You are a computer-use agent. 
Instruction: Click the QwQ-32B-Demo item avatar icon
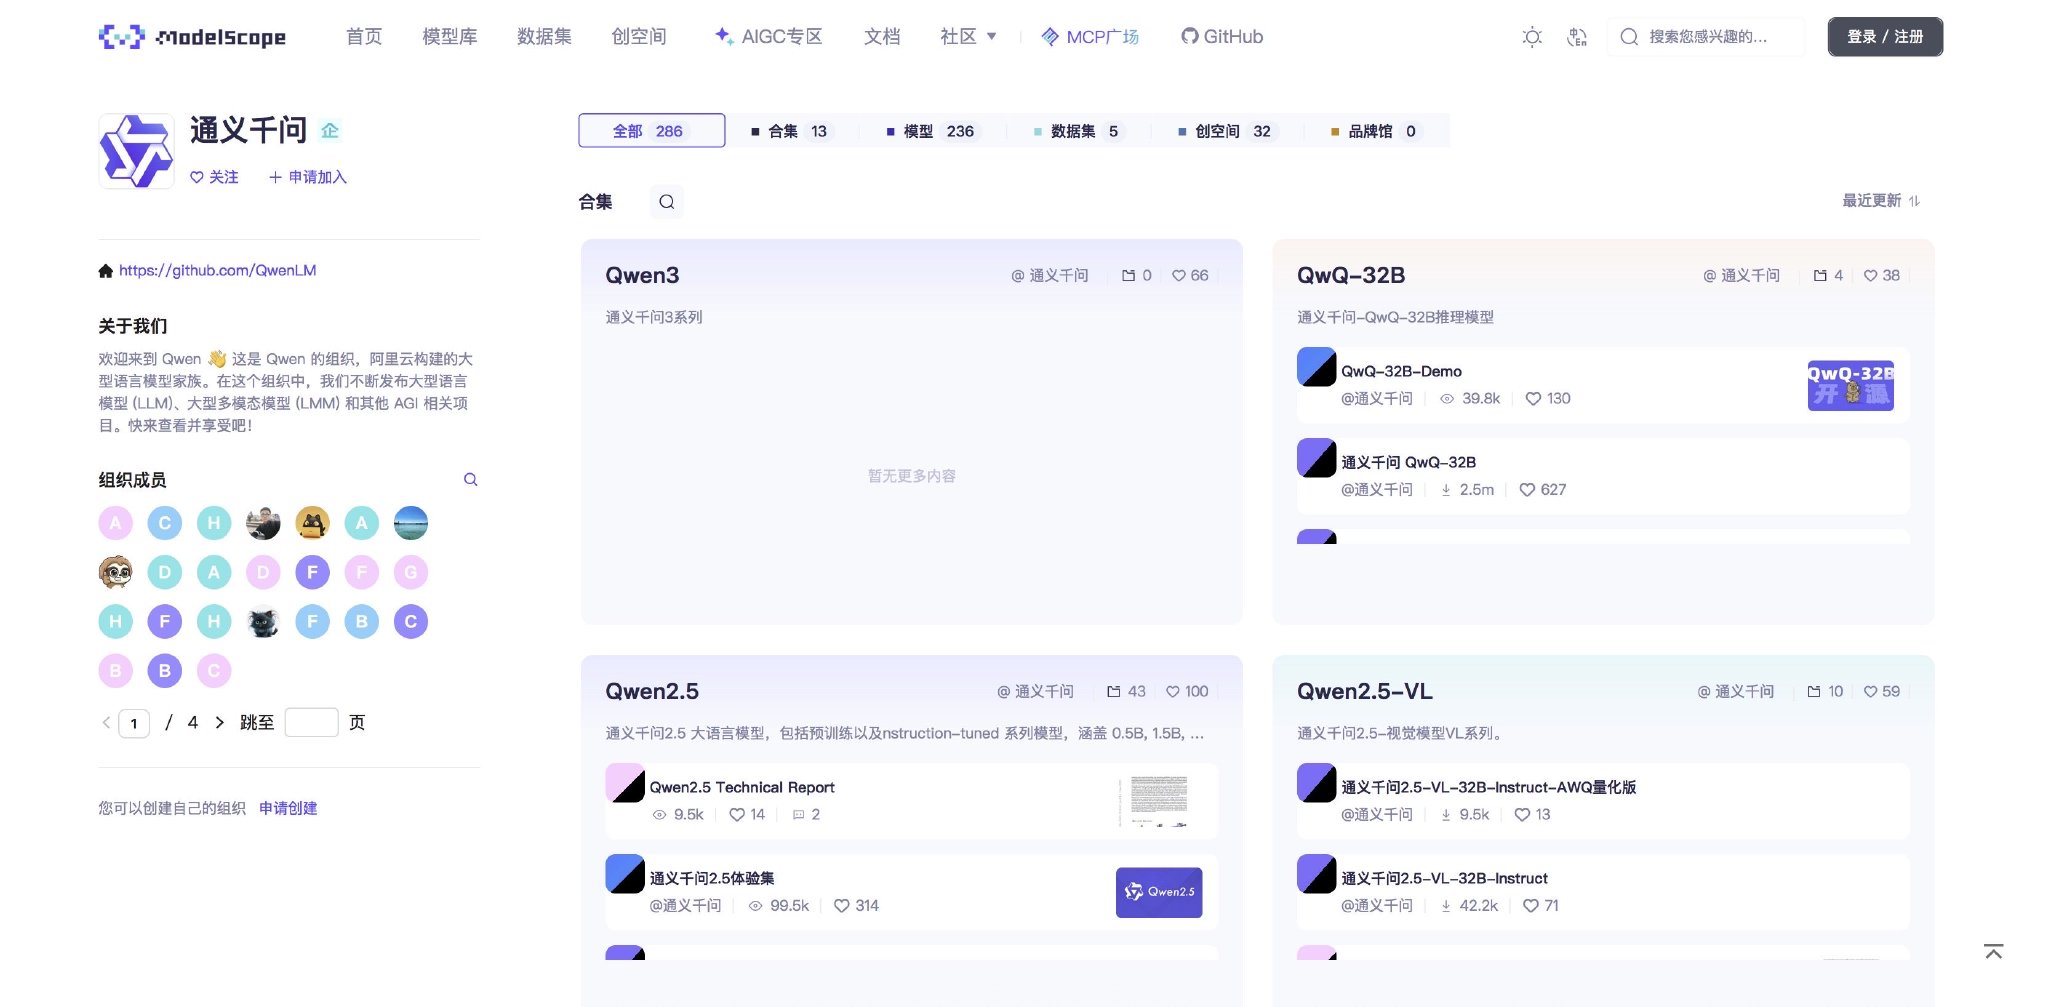[1316, 367]
